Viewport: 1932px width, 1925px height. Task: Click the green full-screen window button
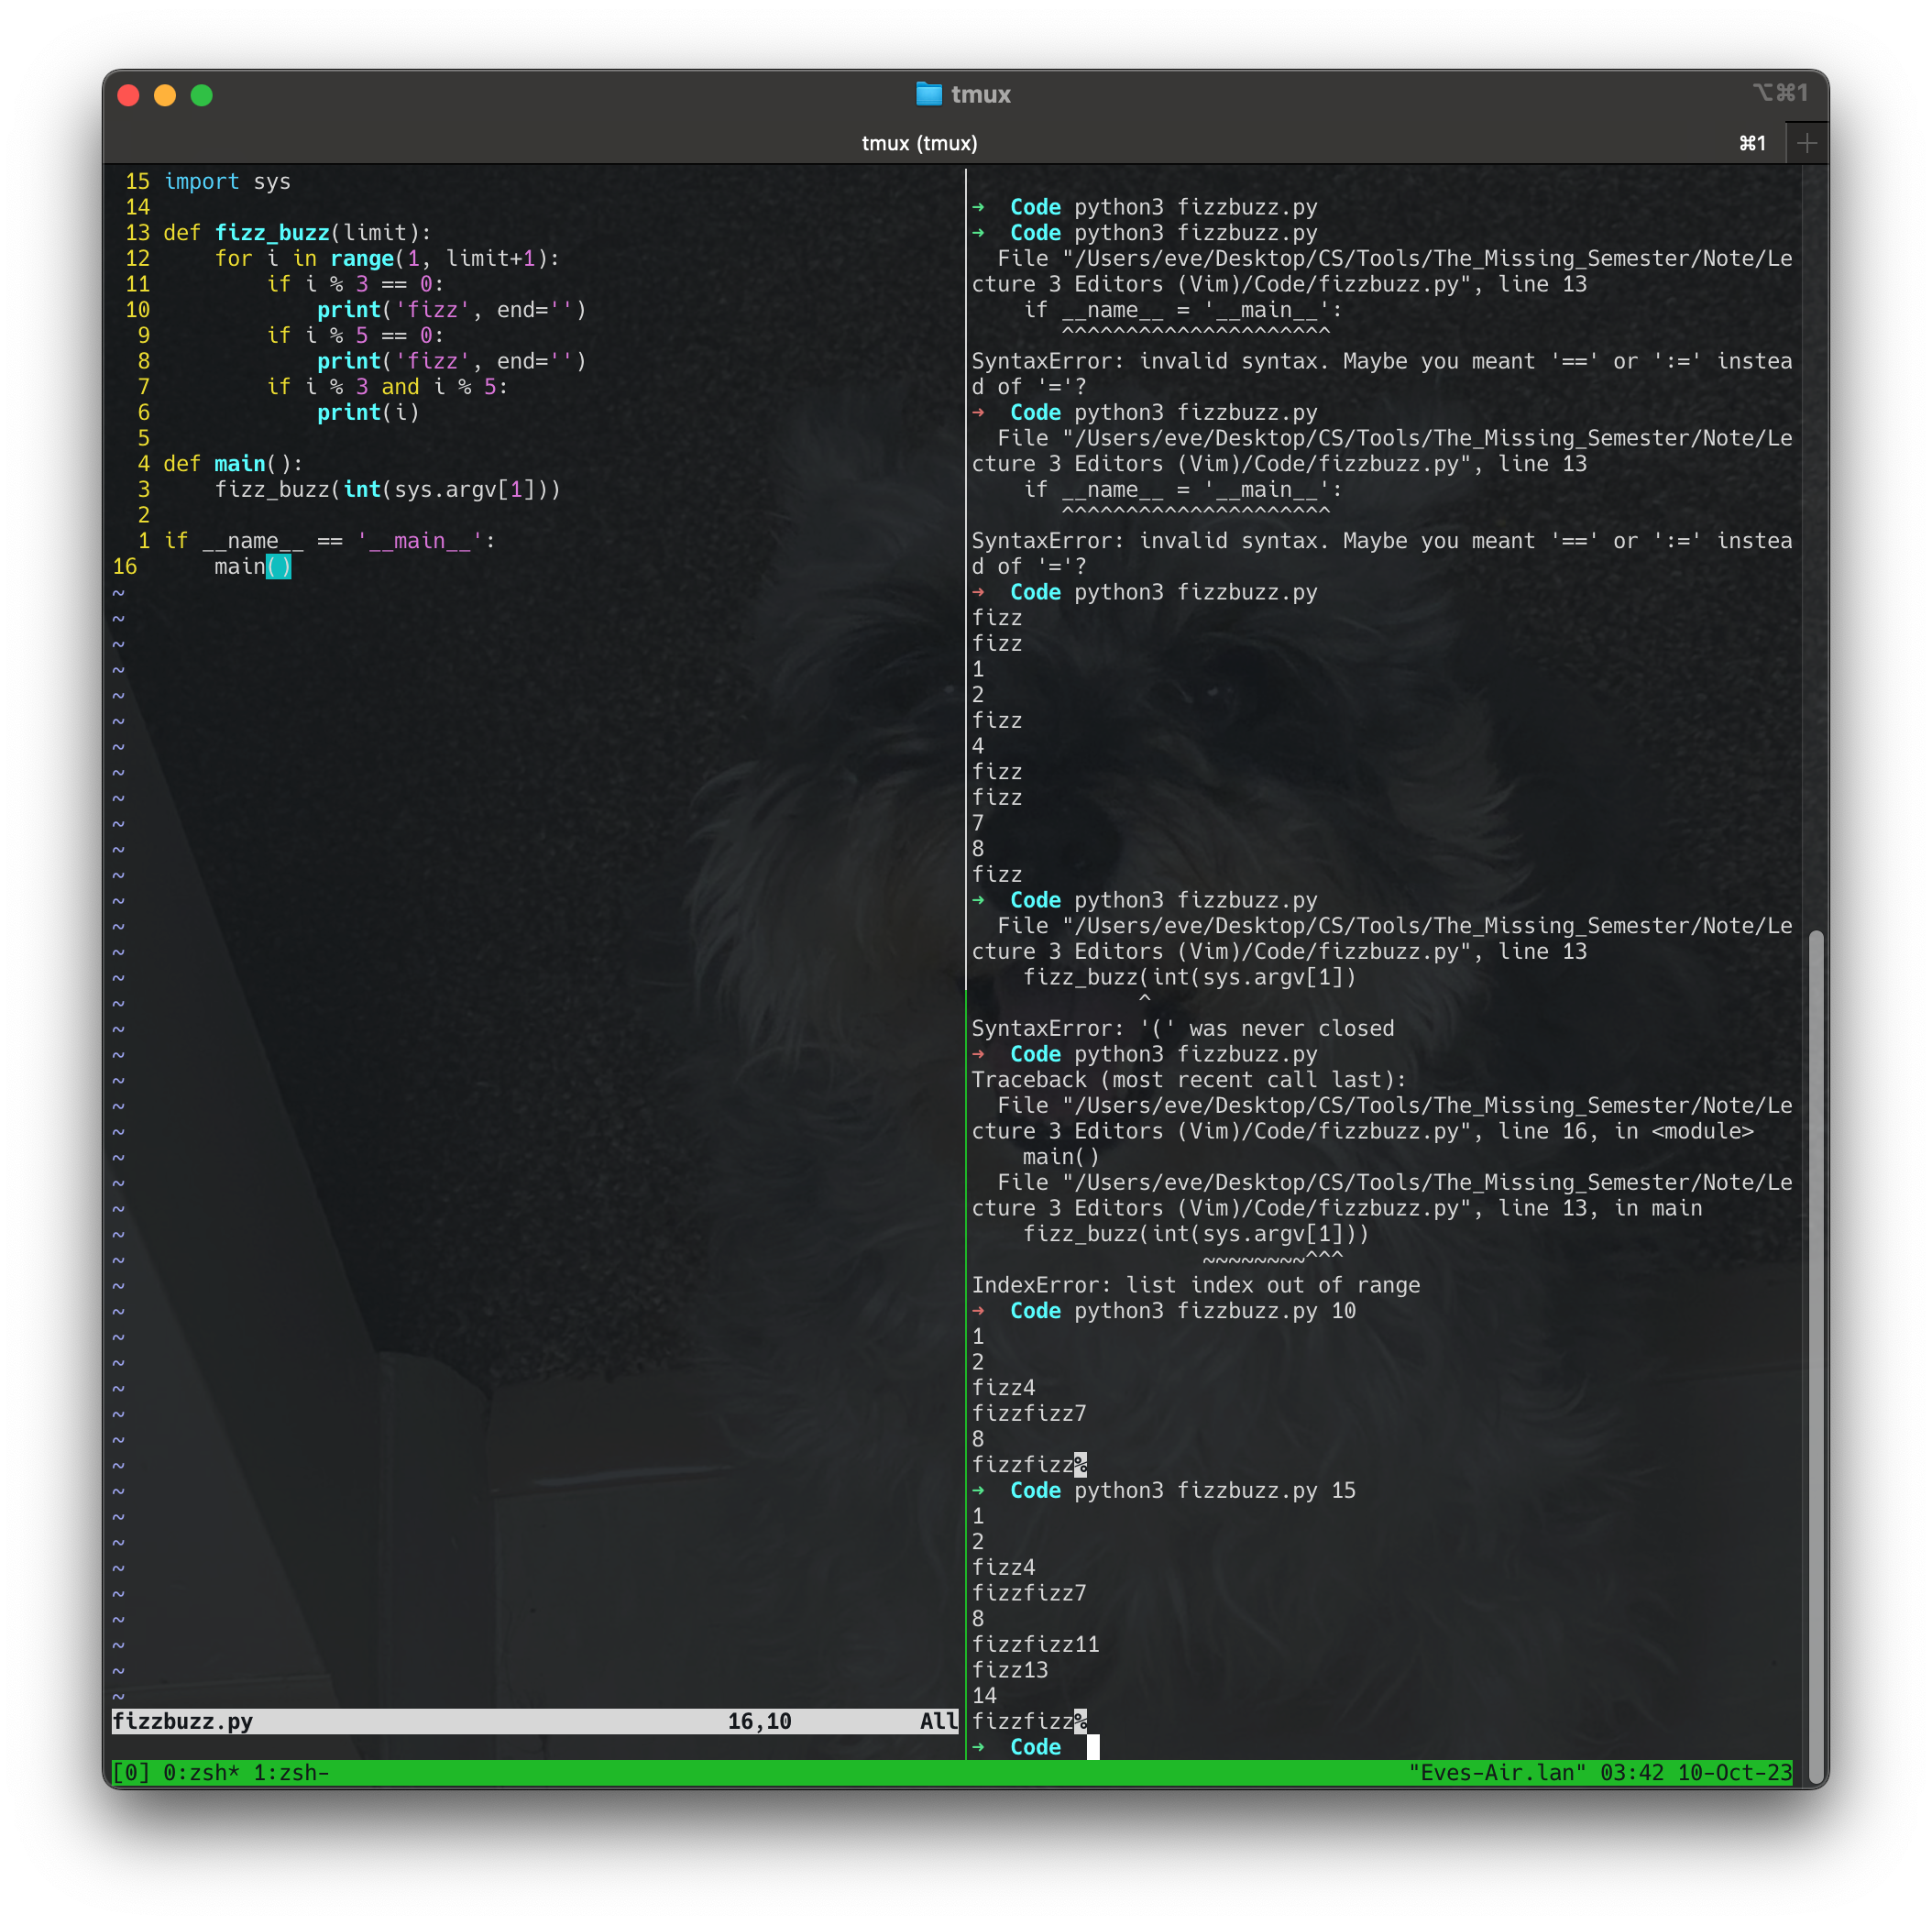tap(202, 95)
